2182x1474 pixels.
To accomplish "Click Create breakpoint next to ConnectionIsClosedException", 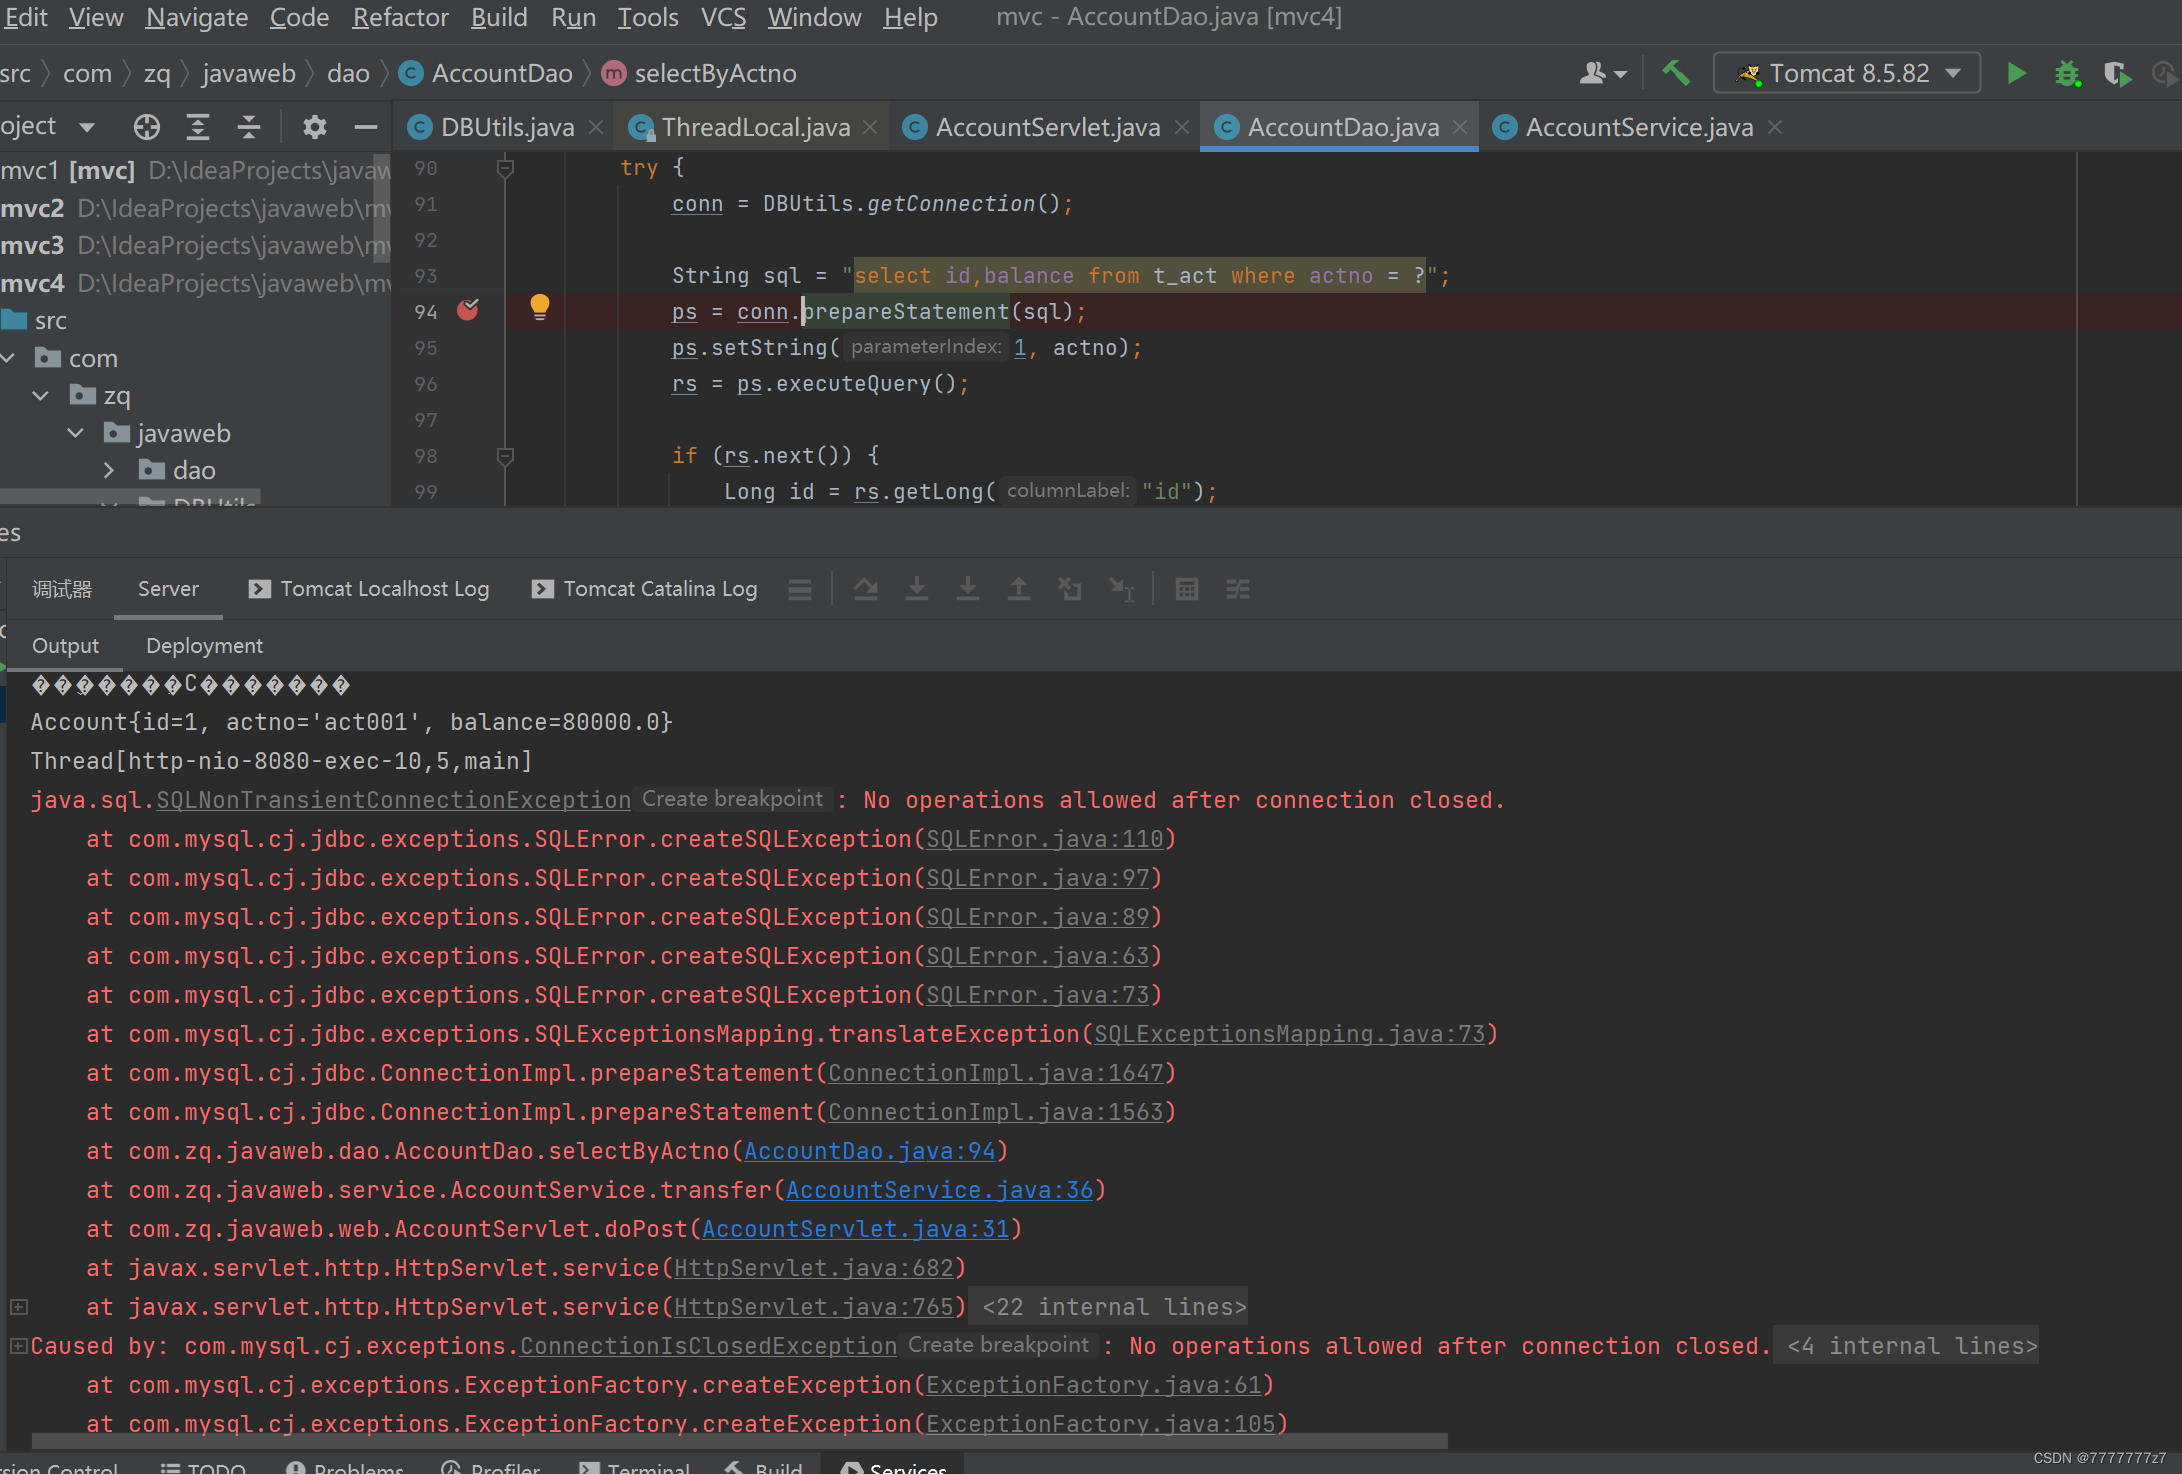I will pyautogui.click(x=997, y=1345).
